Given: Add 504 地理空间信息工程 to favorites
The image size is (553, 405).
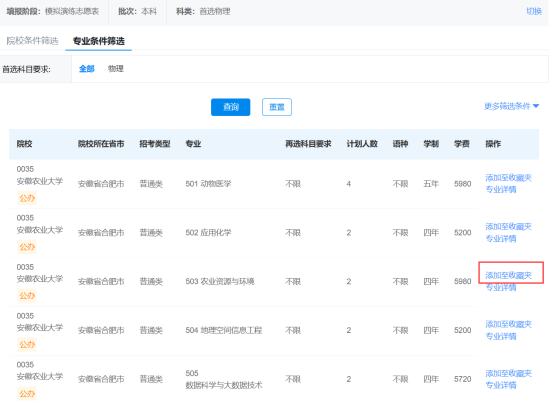Looking at the screenshot, I should [509, 324].
